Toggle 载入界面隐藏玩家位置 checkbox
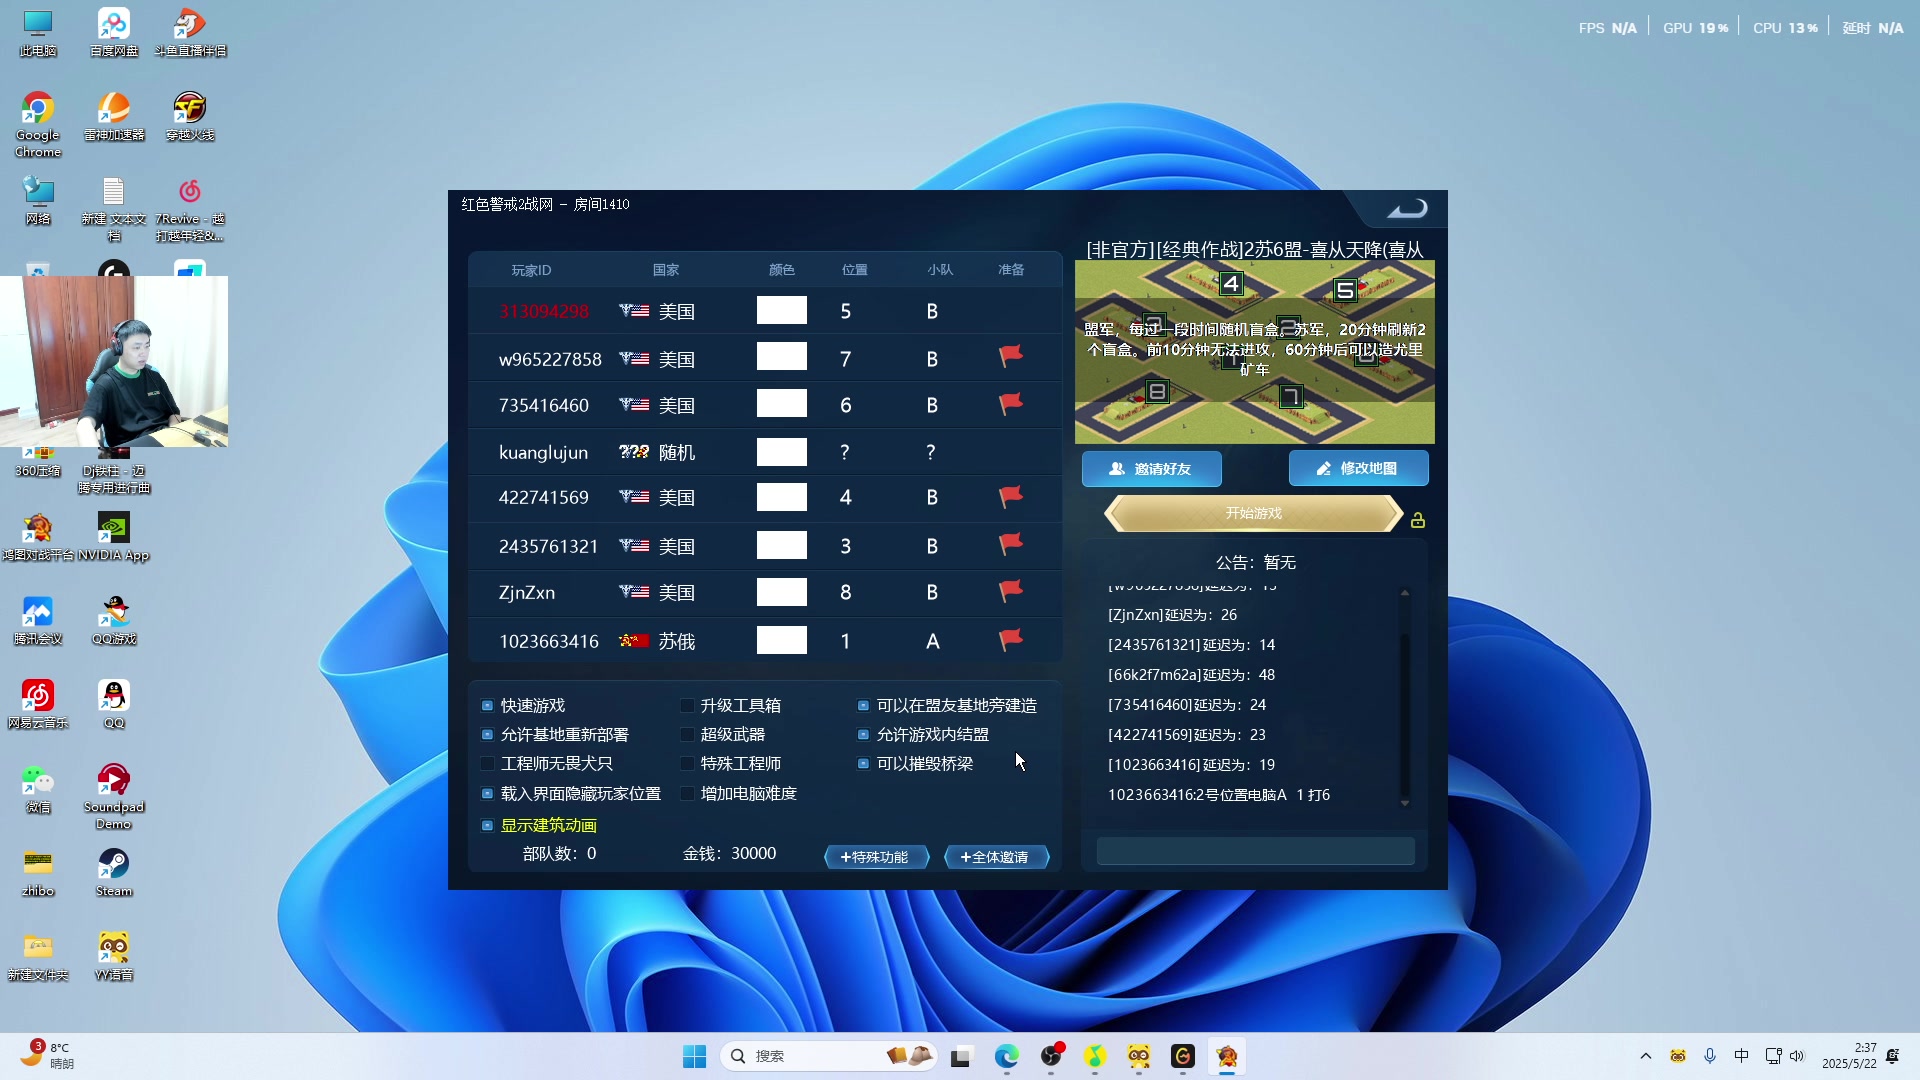Image resolution: width=1920 pixels, height=1080 pixels. pyautogui.click(x=488, y=793)
